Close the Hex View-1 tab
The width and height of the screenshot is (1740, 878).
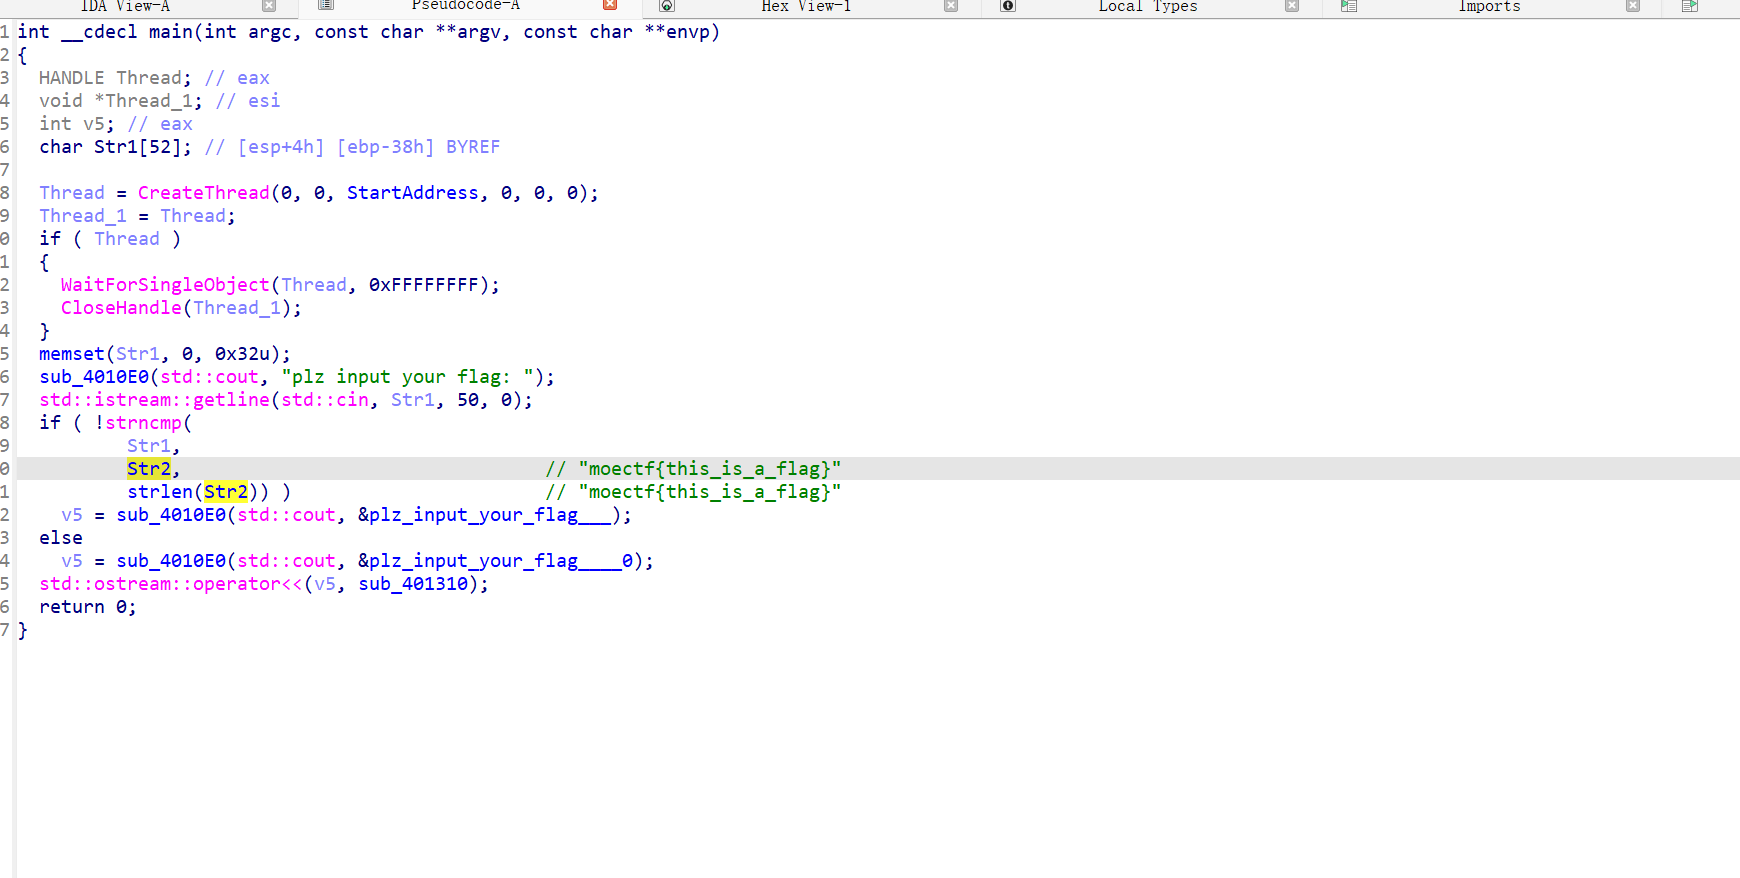tap(951, 6)
